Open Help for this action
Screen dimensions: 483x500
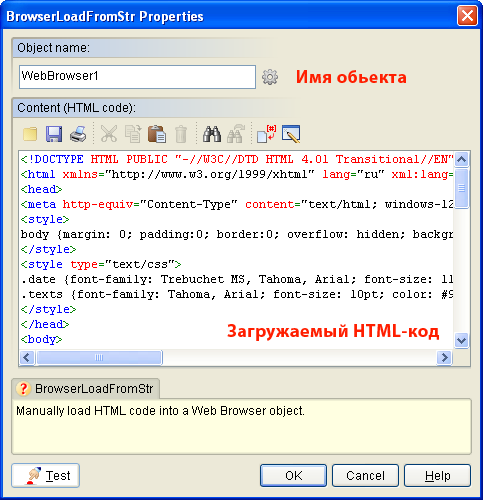point(437,475)
